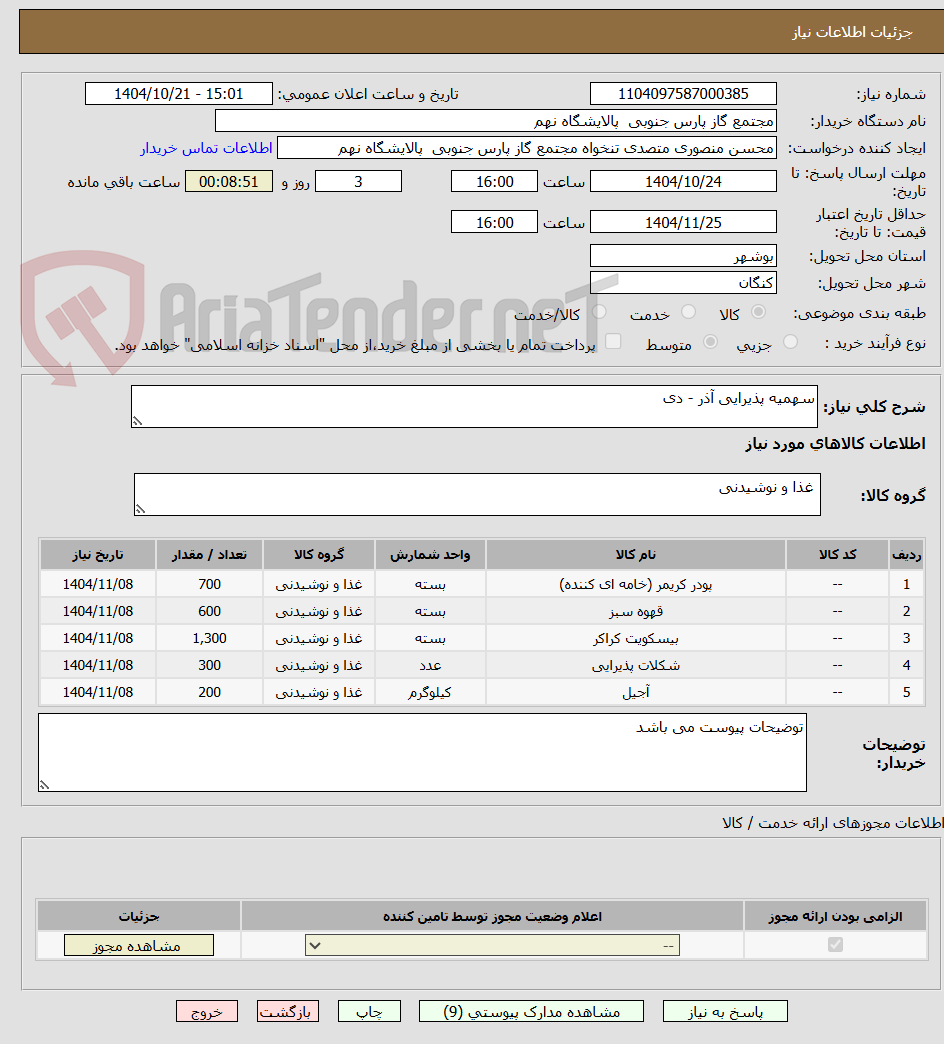Click the price validity date 1404/11/25

683,222
